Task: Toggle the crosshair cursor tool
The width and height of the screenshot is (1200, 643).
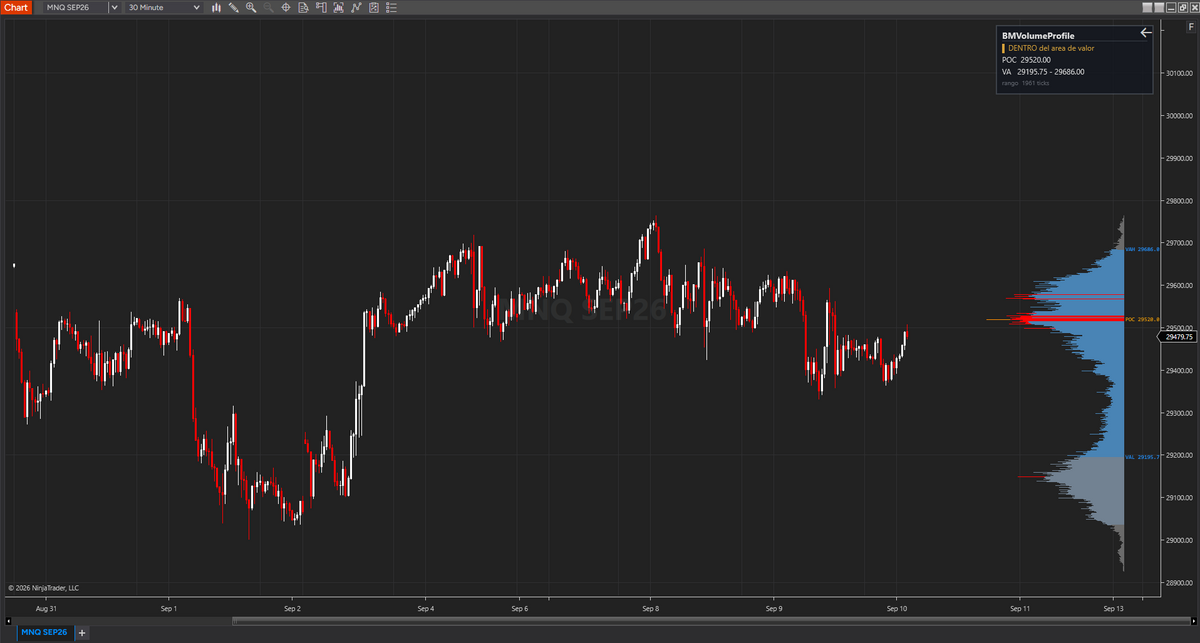Action: click(286, 7)
